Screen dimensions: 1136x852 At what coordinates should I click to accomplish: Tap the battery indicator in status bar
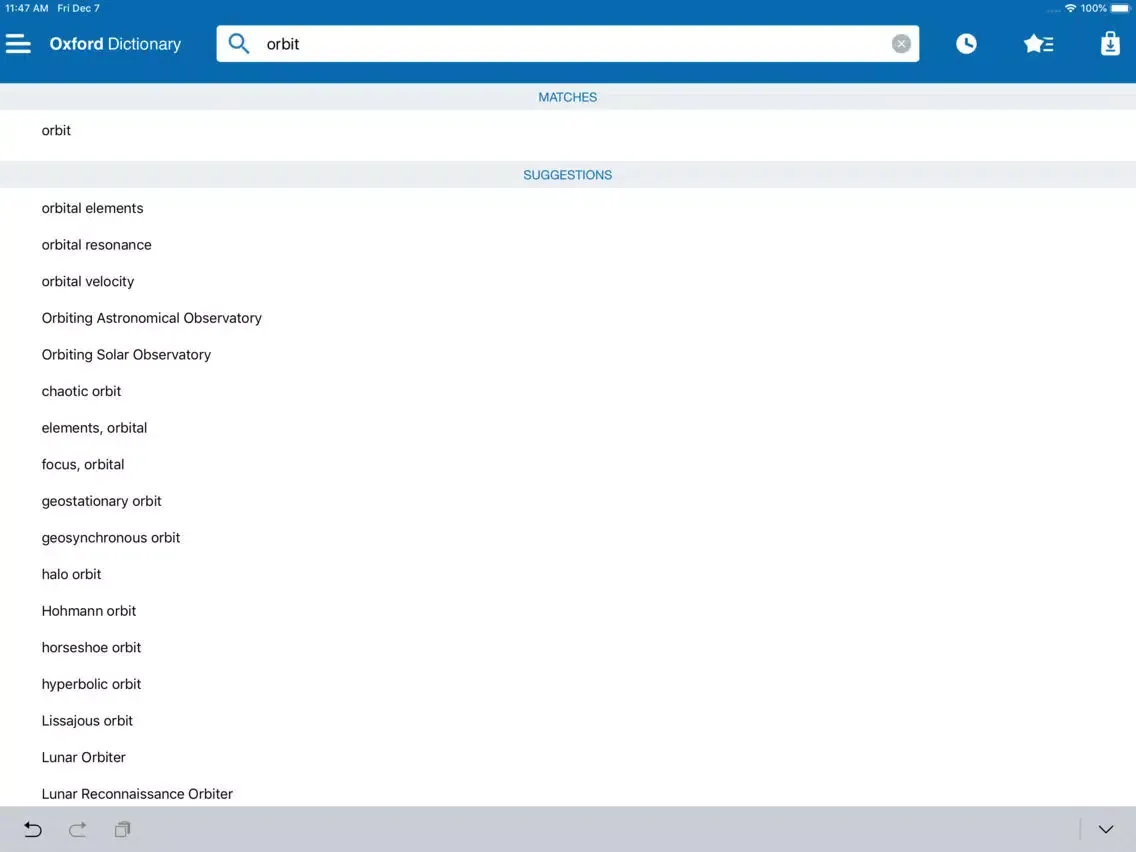[x=1120, y=8]
